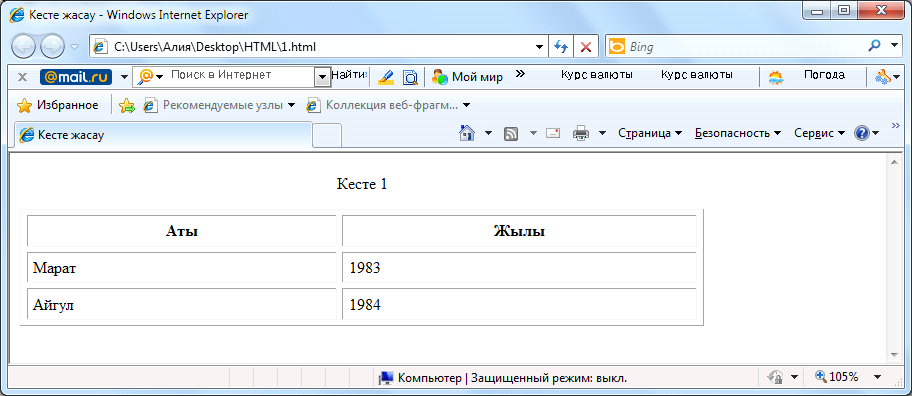This screenshot has height=396, width=912.
Task: Click the red Stop loading icon
Action: 586,47
